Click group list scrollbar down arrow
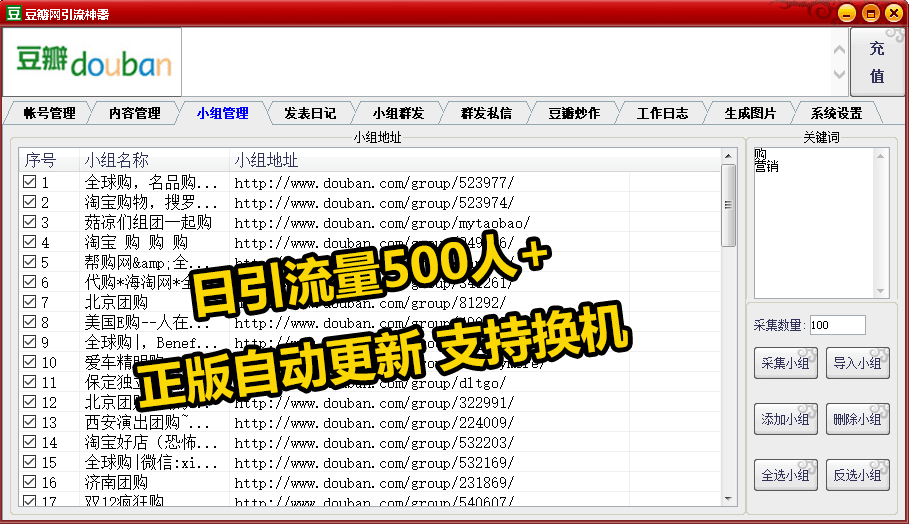909x524 pixels. [x=728, y=498]
